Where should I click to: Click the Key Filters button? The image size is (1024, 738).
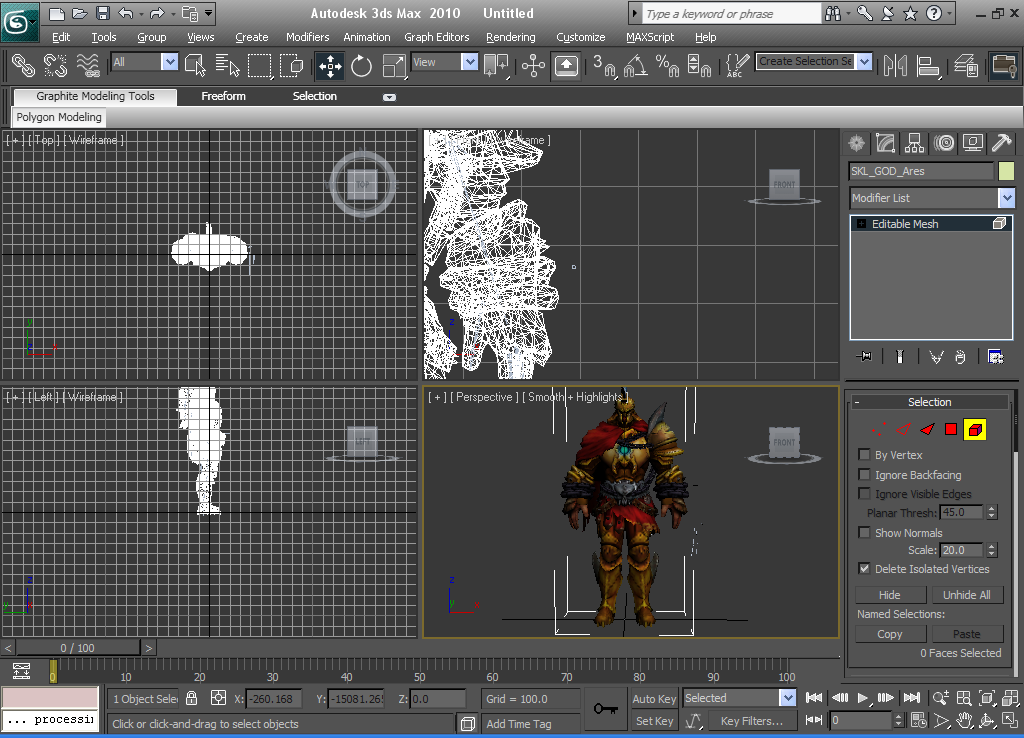(x=752, y=721)
